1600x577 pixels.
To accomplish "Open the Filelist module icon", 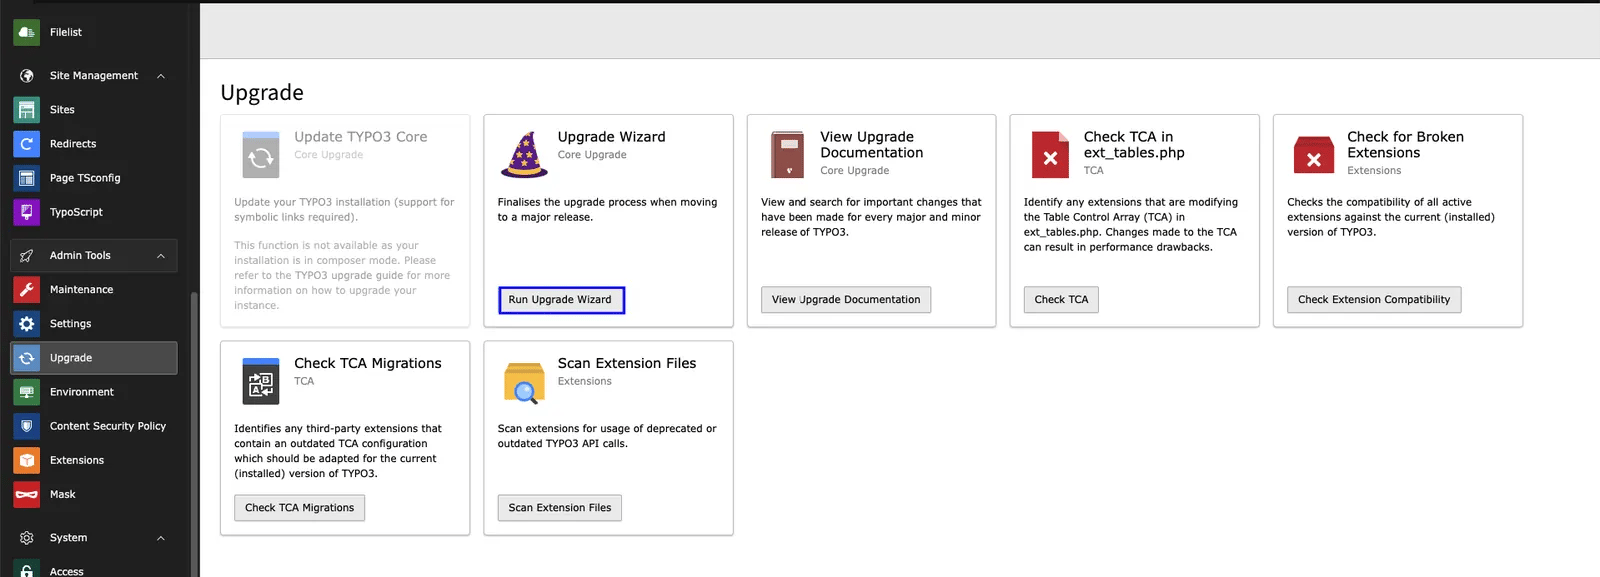I will [27, 32].
